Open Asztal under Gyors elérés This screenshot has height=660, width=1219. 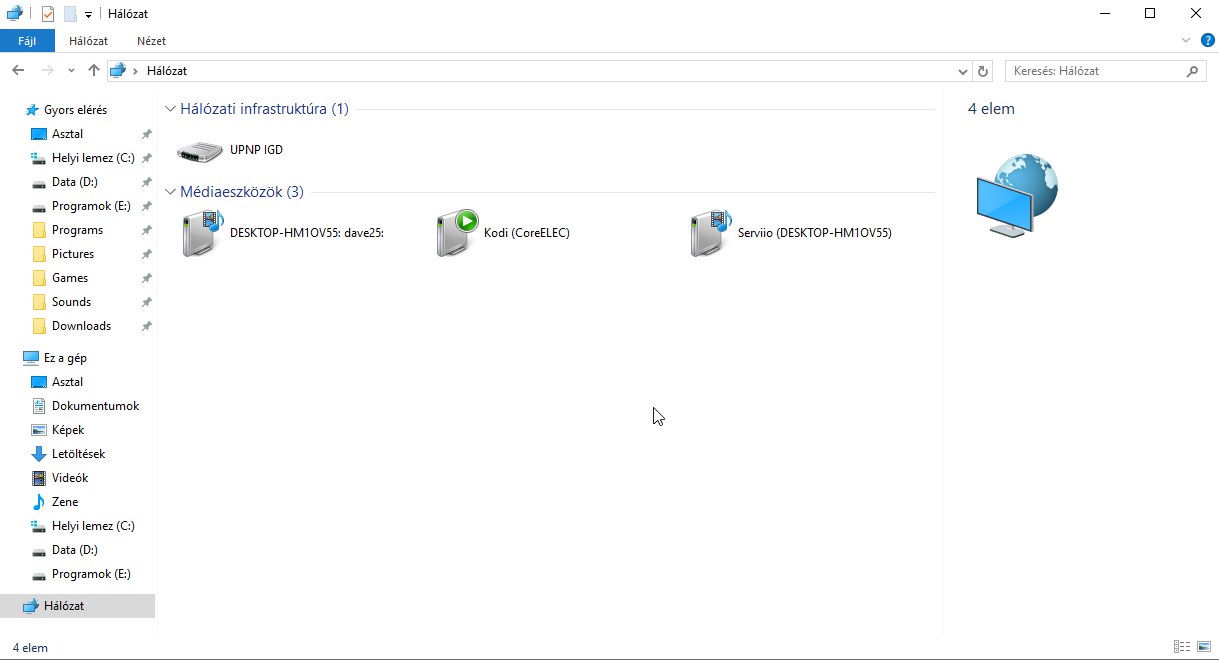(67, 134)
